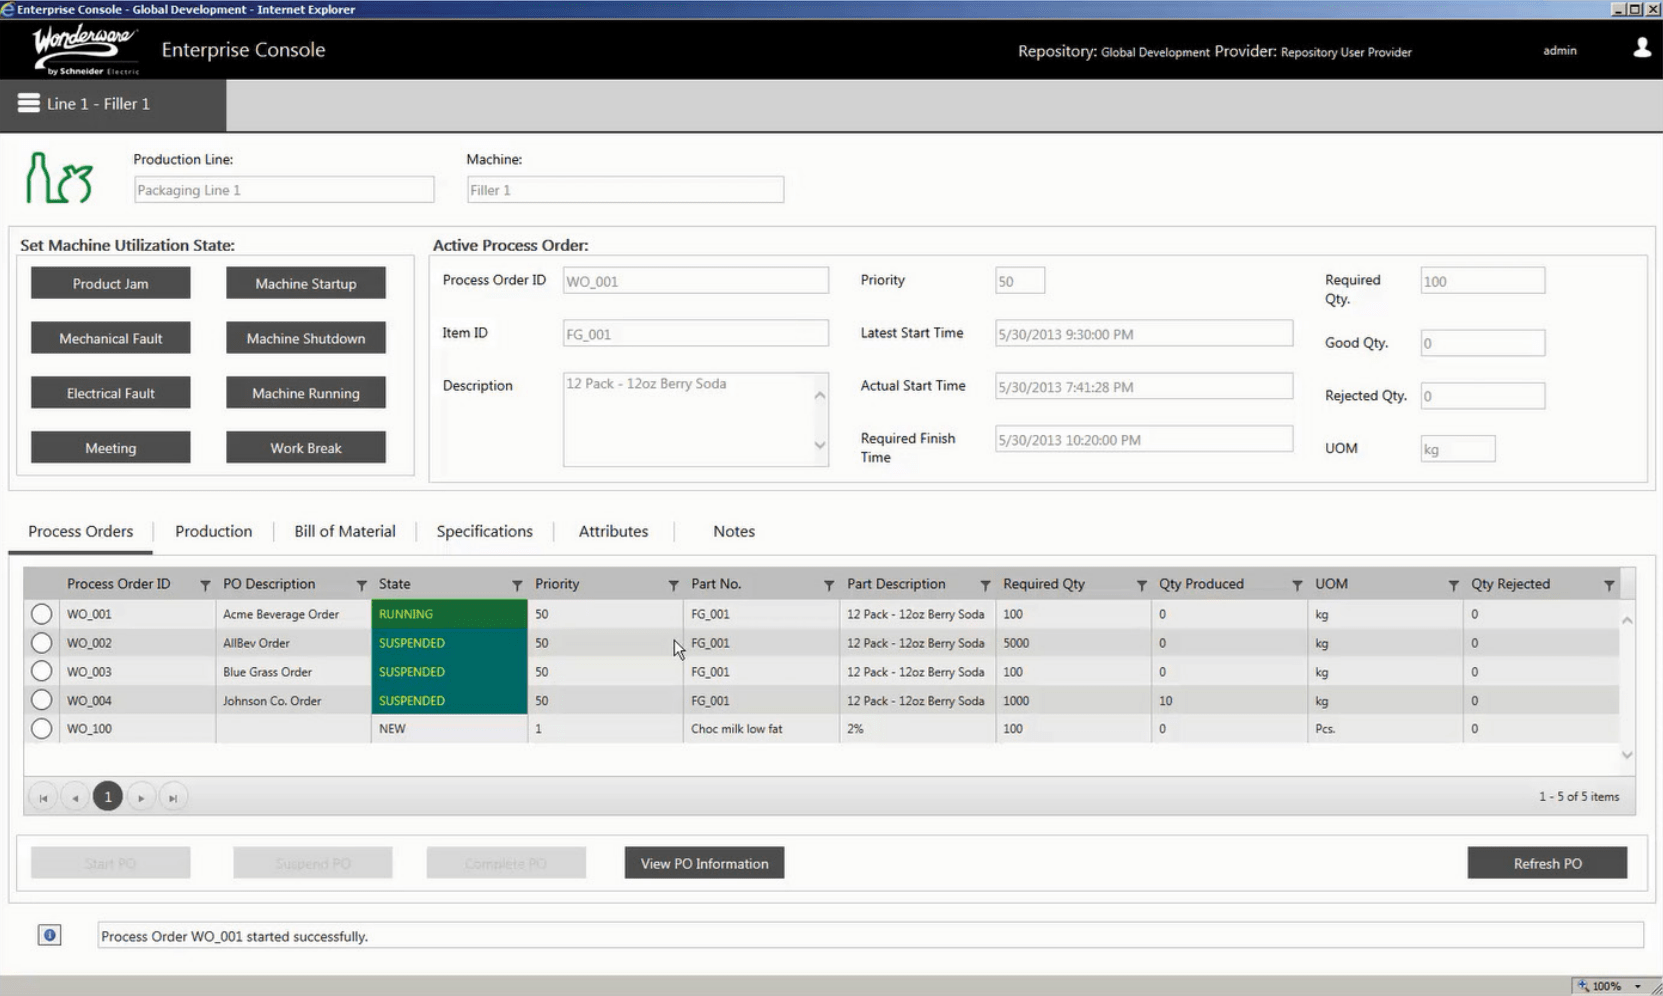This screenshot has height=996, width=1663.
Task: Open the Specifications tab
Action: tap(484, 531)
